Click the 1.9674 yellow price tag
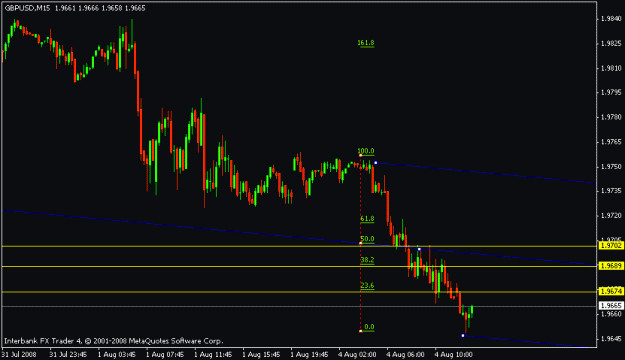This screenshot has height=360, width=625. (x=611, y=291)
